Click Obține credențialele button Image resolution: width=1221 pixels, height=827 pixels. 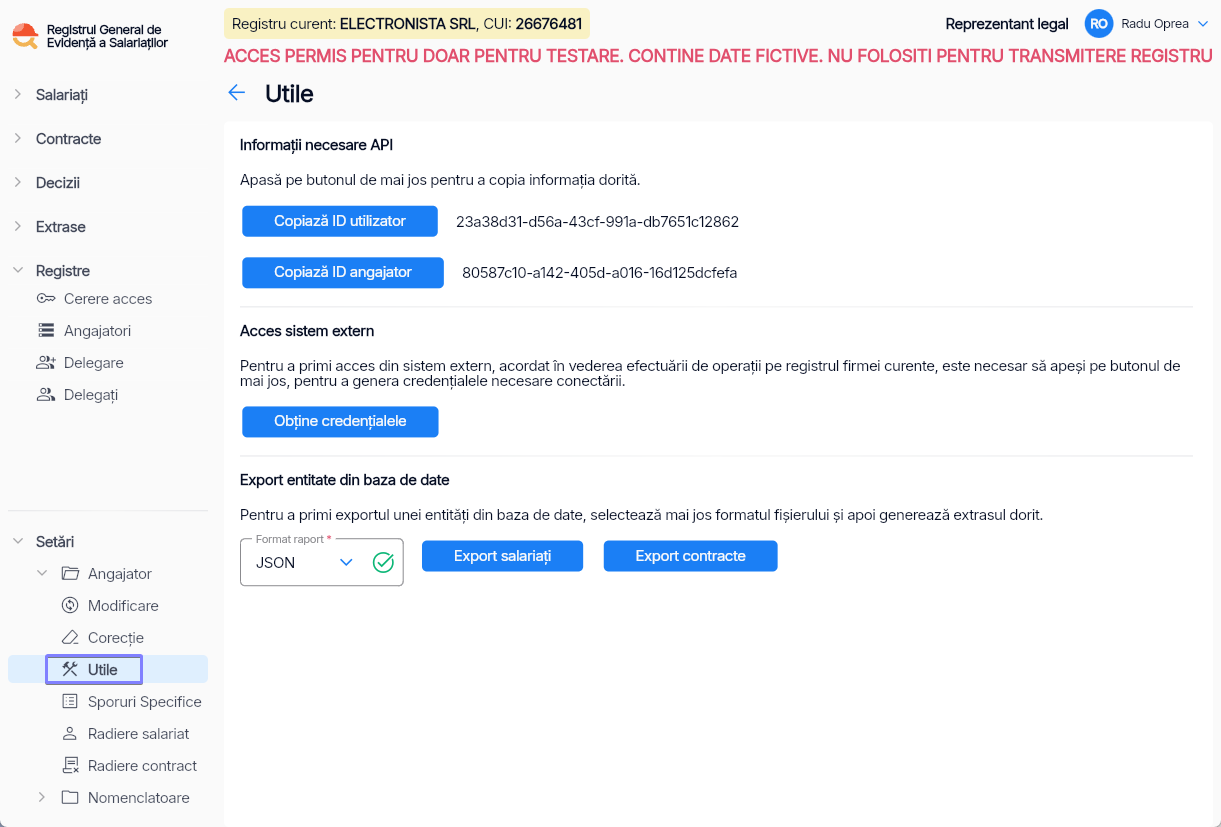tap(340, 422)
